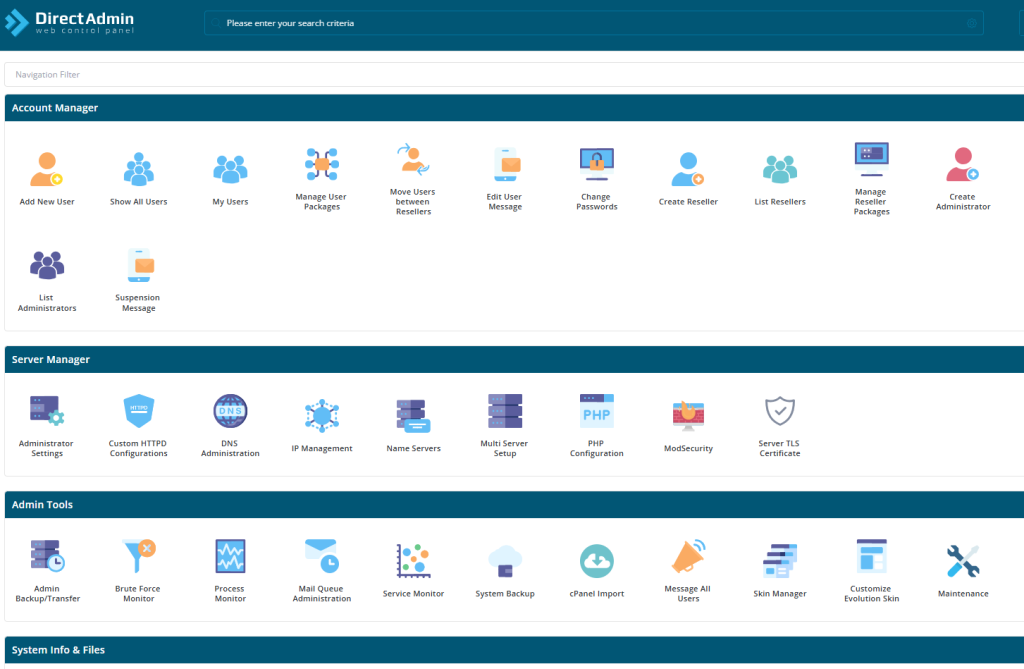1024x669 pixels.
Task: Open the Mail Queue Administration icon
Action: [x=322, y=556]
